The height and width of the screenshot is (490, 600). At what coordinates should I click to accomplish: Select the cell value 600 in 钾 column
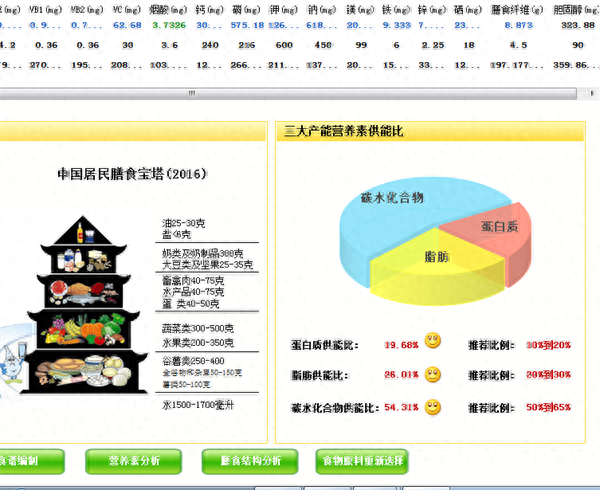click(284, 45)
